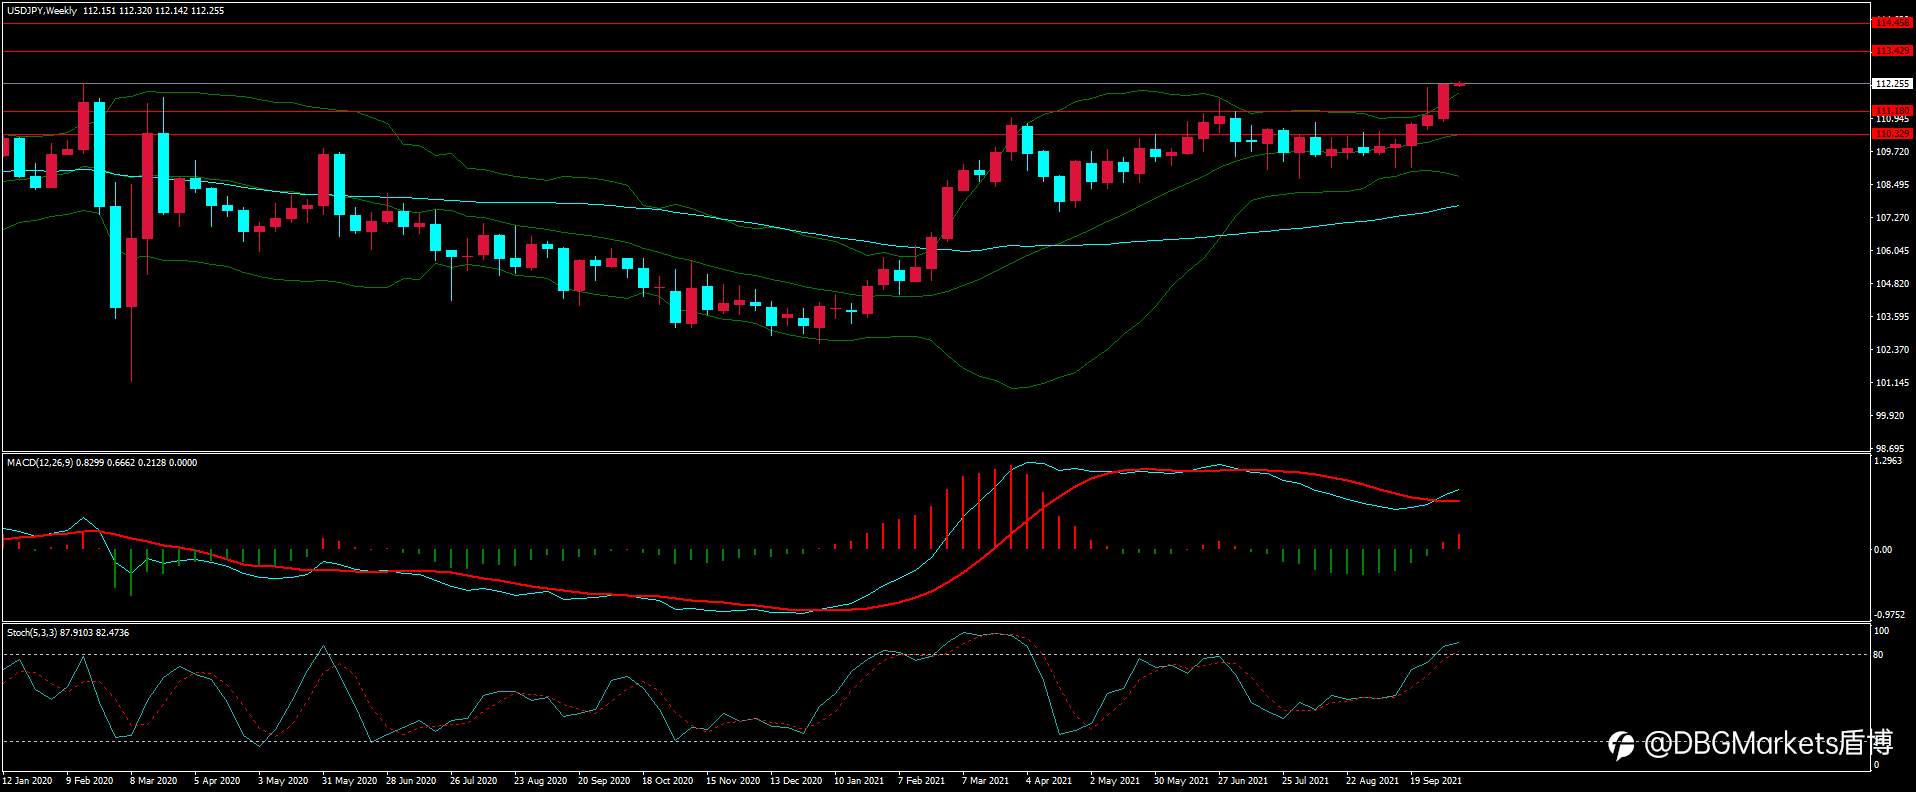Click the 13 Dec 2020 date label

click(797, 781)
